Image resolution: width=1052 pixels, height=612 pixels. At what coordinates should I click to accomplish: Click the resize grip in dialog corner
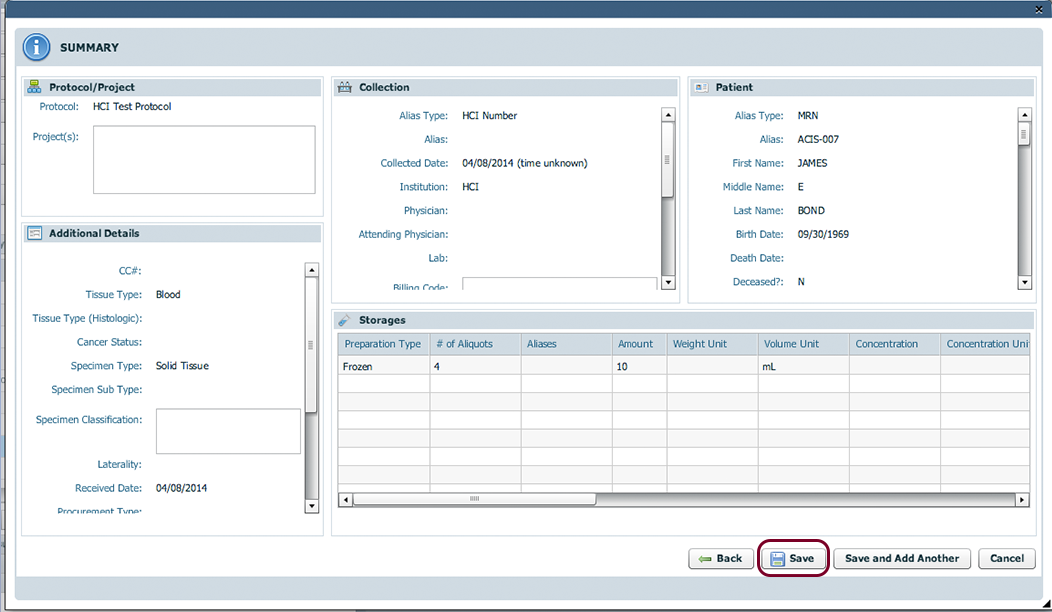(1046, 604)
